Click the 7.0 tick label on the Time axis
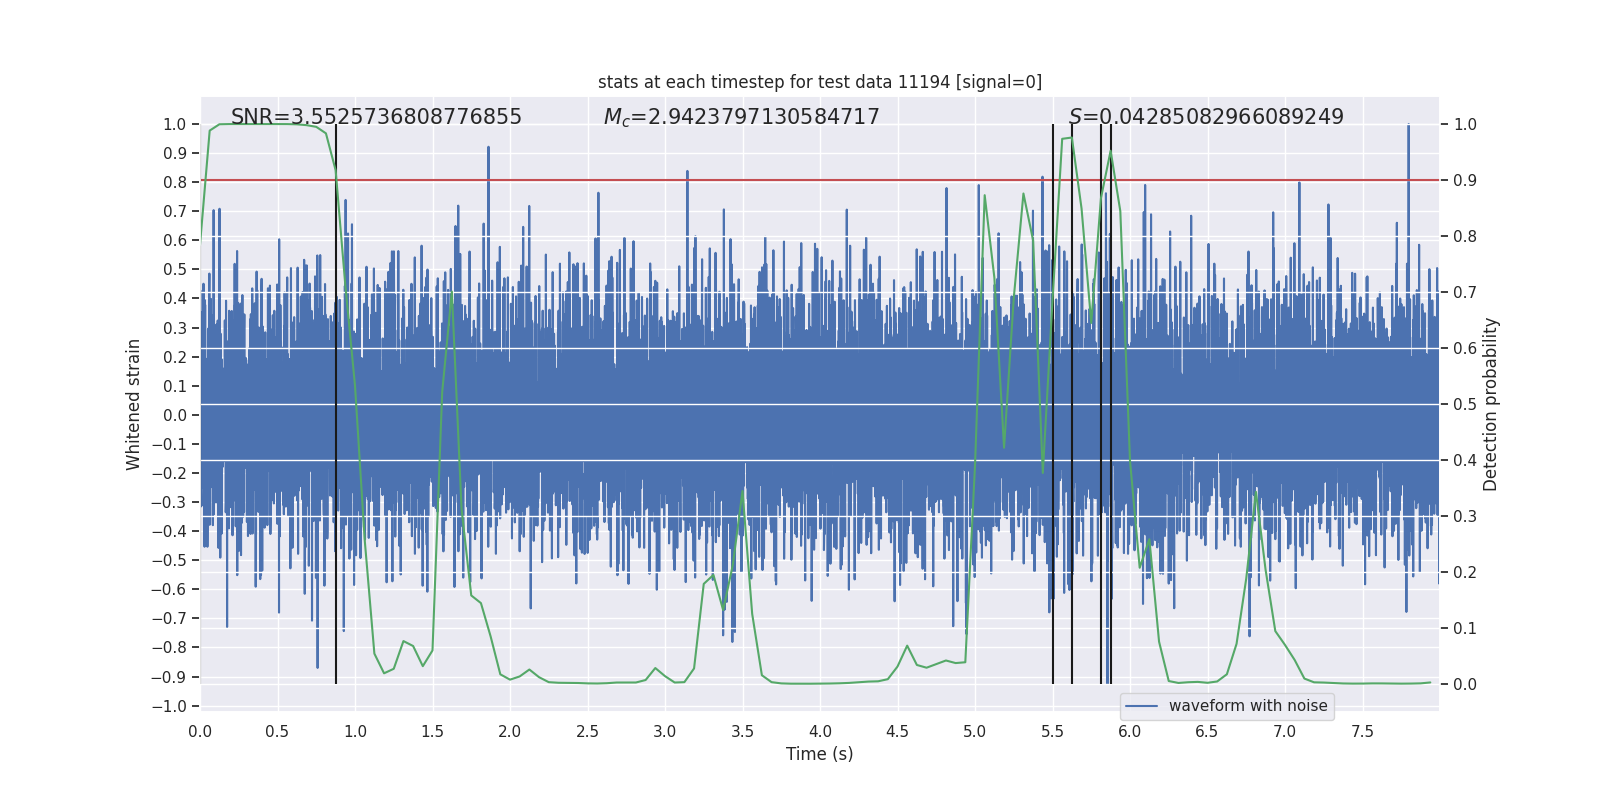Image resolution: width=1600 pixels, height=800 pixels. pos(1285,731)
